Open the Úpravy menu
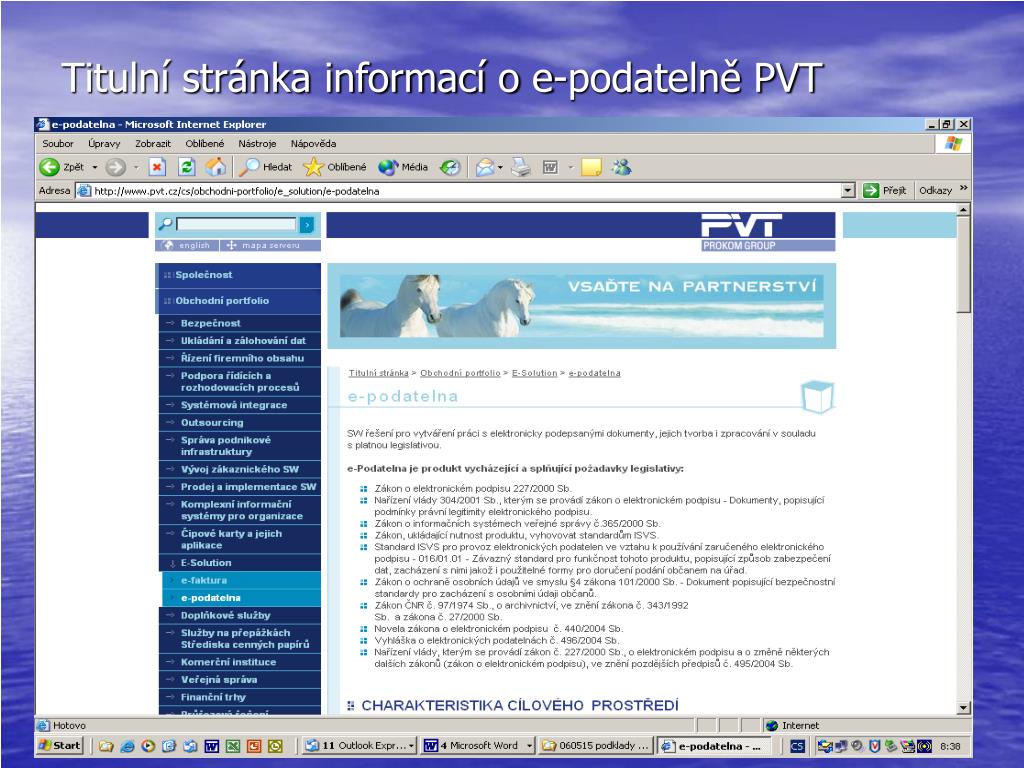This screenshot has height=768, width=1024. (x=104, y=143)
